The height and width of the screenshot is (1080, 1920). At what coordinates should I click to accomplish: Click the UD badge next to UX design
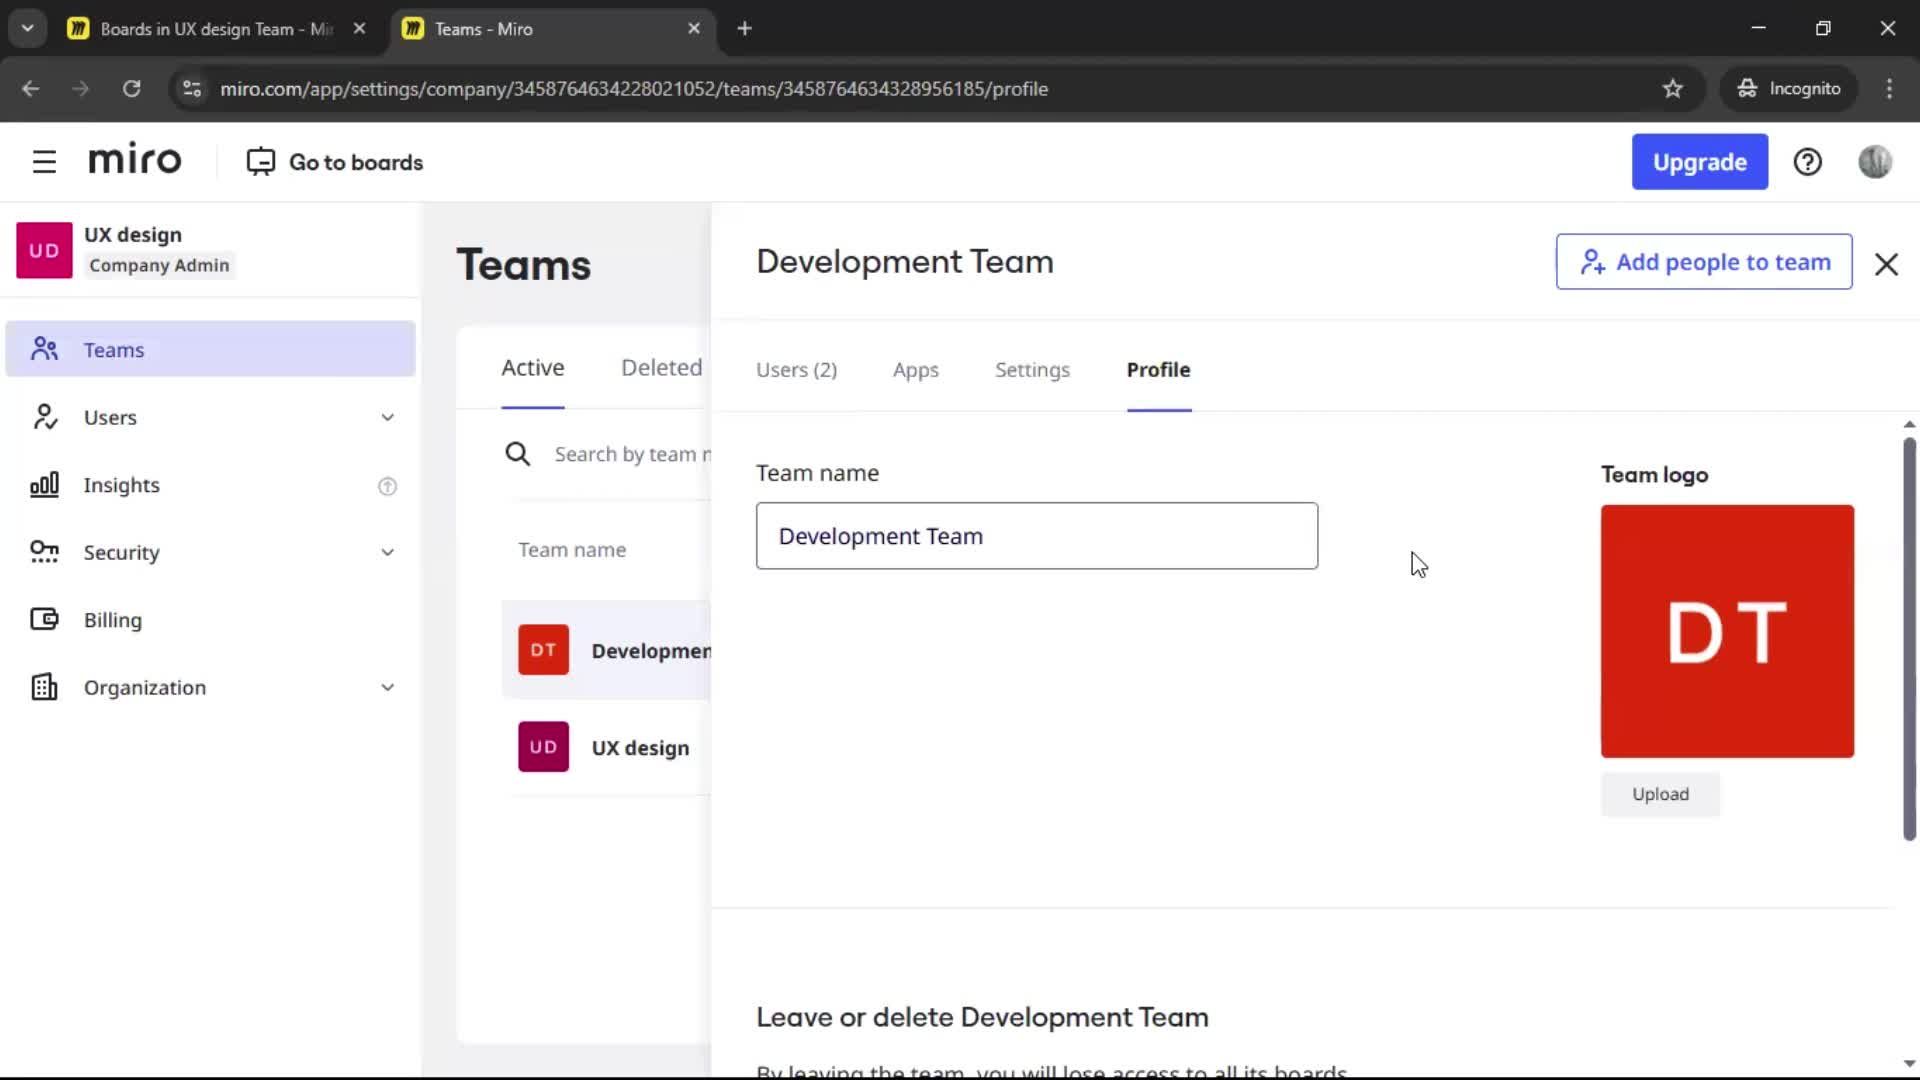(x=543, y=747)
